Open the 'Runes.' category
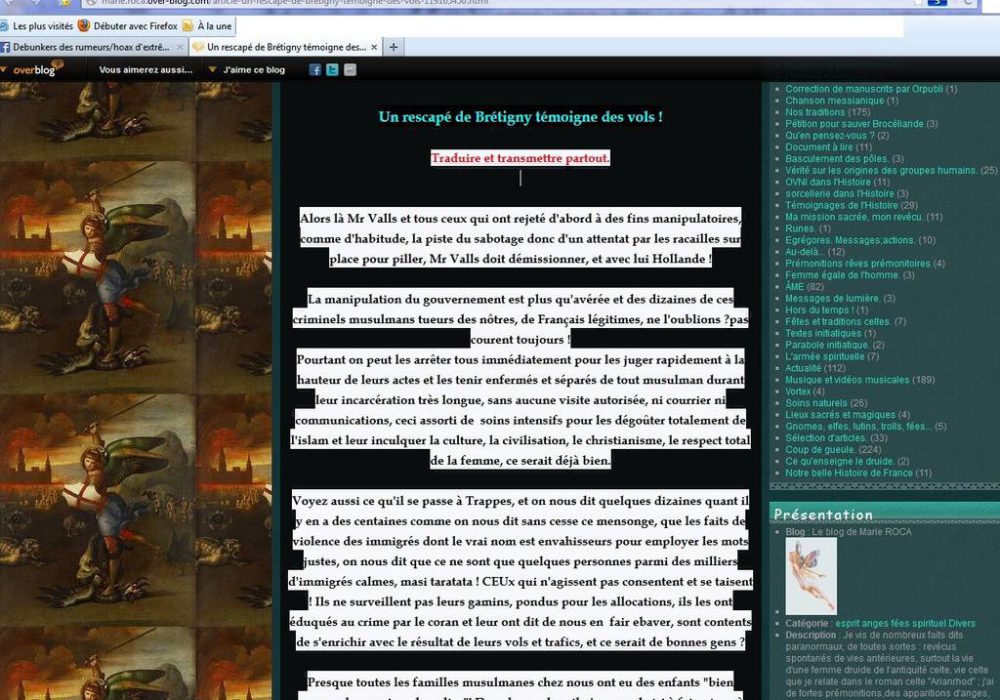 coord(800,228)
